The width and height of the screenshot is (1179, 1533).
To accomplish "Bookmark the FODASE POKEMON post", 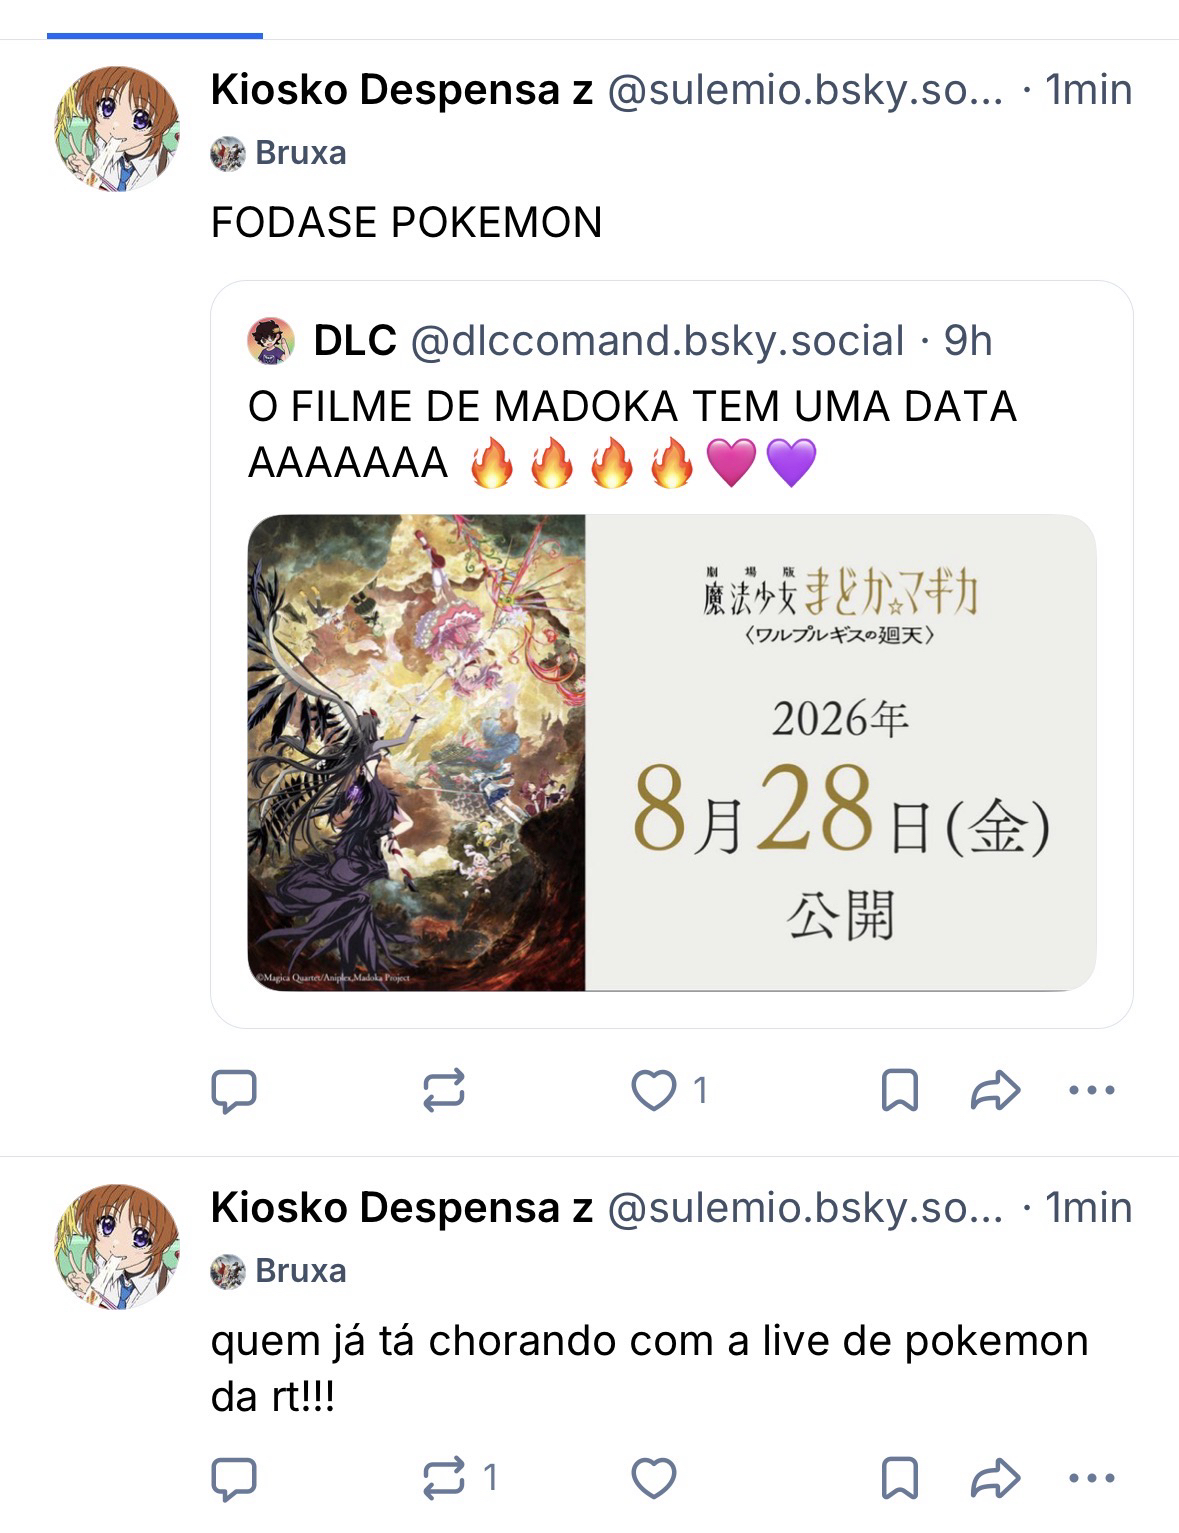I will pos(900,1090).
